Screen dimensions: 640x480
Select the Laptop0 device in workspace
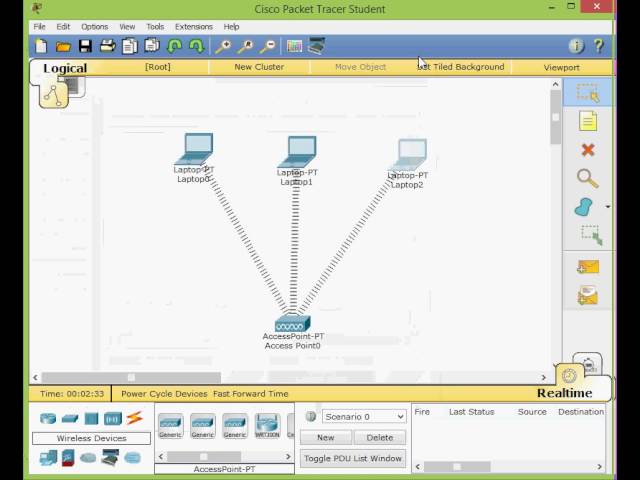pyautogui.click(x=194, y=149)
